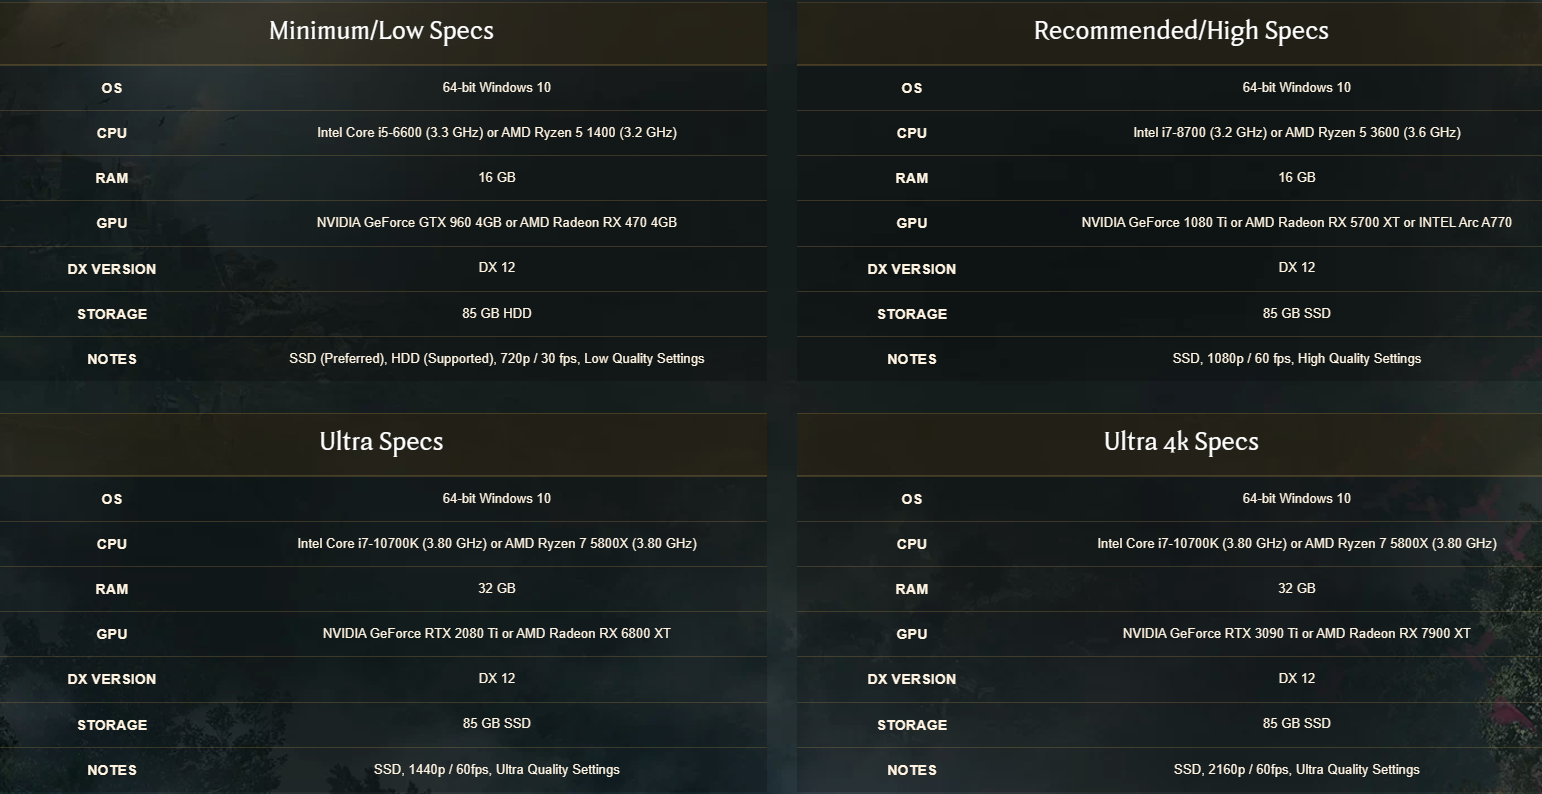Viewport: 1542px width, 794px height.
Task: Click the 32 GB RAM value under Ultra 4k Specs
Action: tap(1297, 589)
